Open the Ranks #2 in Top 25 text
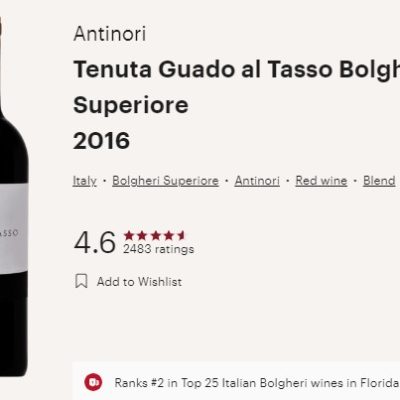This screenshot has width=400, height=400. (x=257, y=383)
